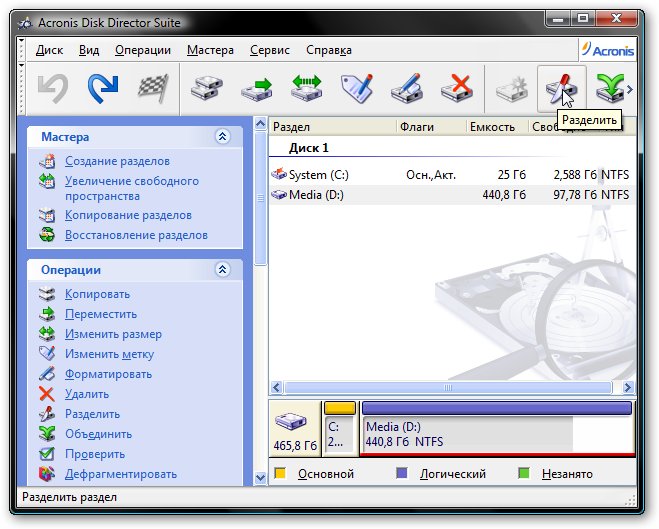
Task: Click the Объединить sidebar link
Action: click(x=98, y=434)
